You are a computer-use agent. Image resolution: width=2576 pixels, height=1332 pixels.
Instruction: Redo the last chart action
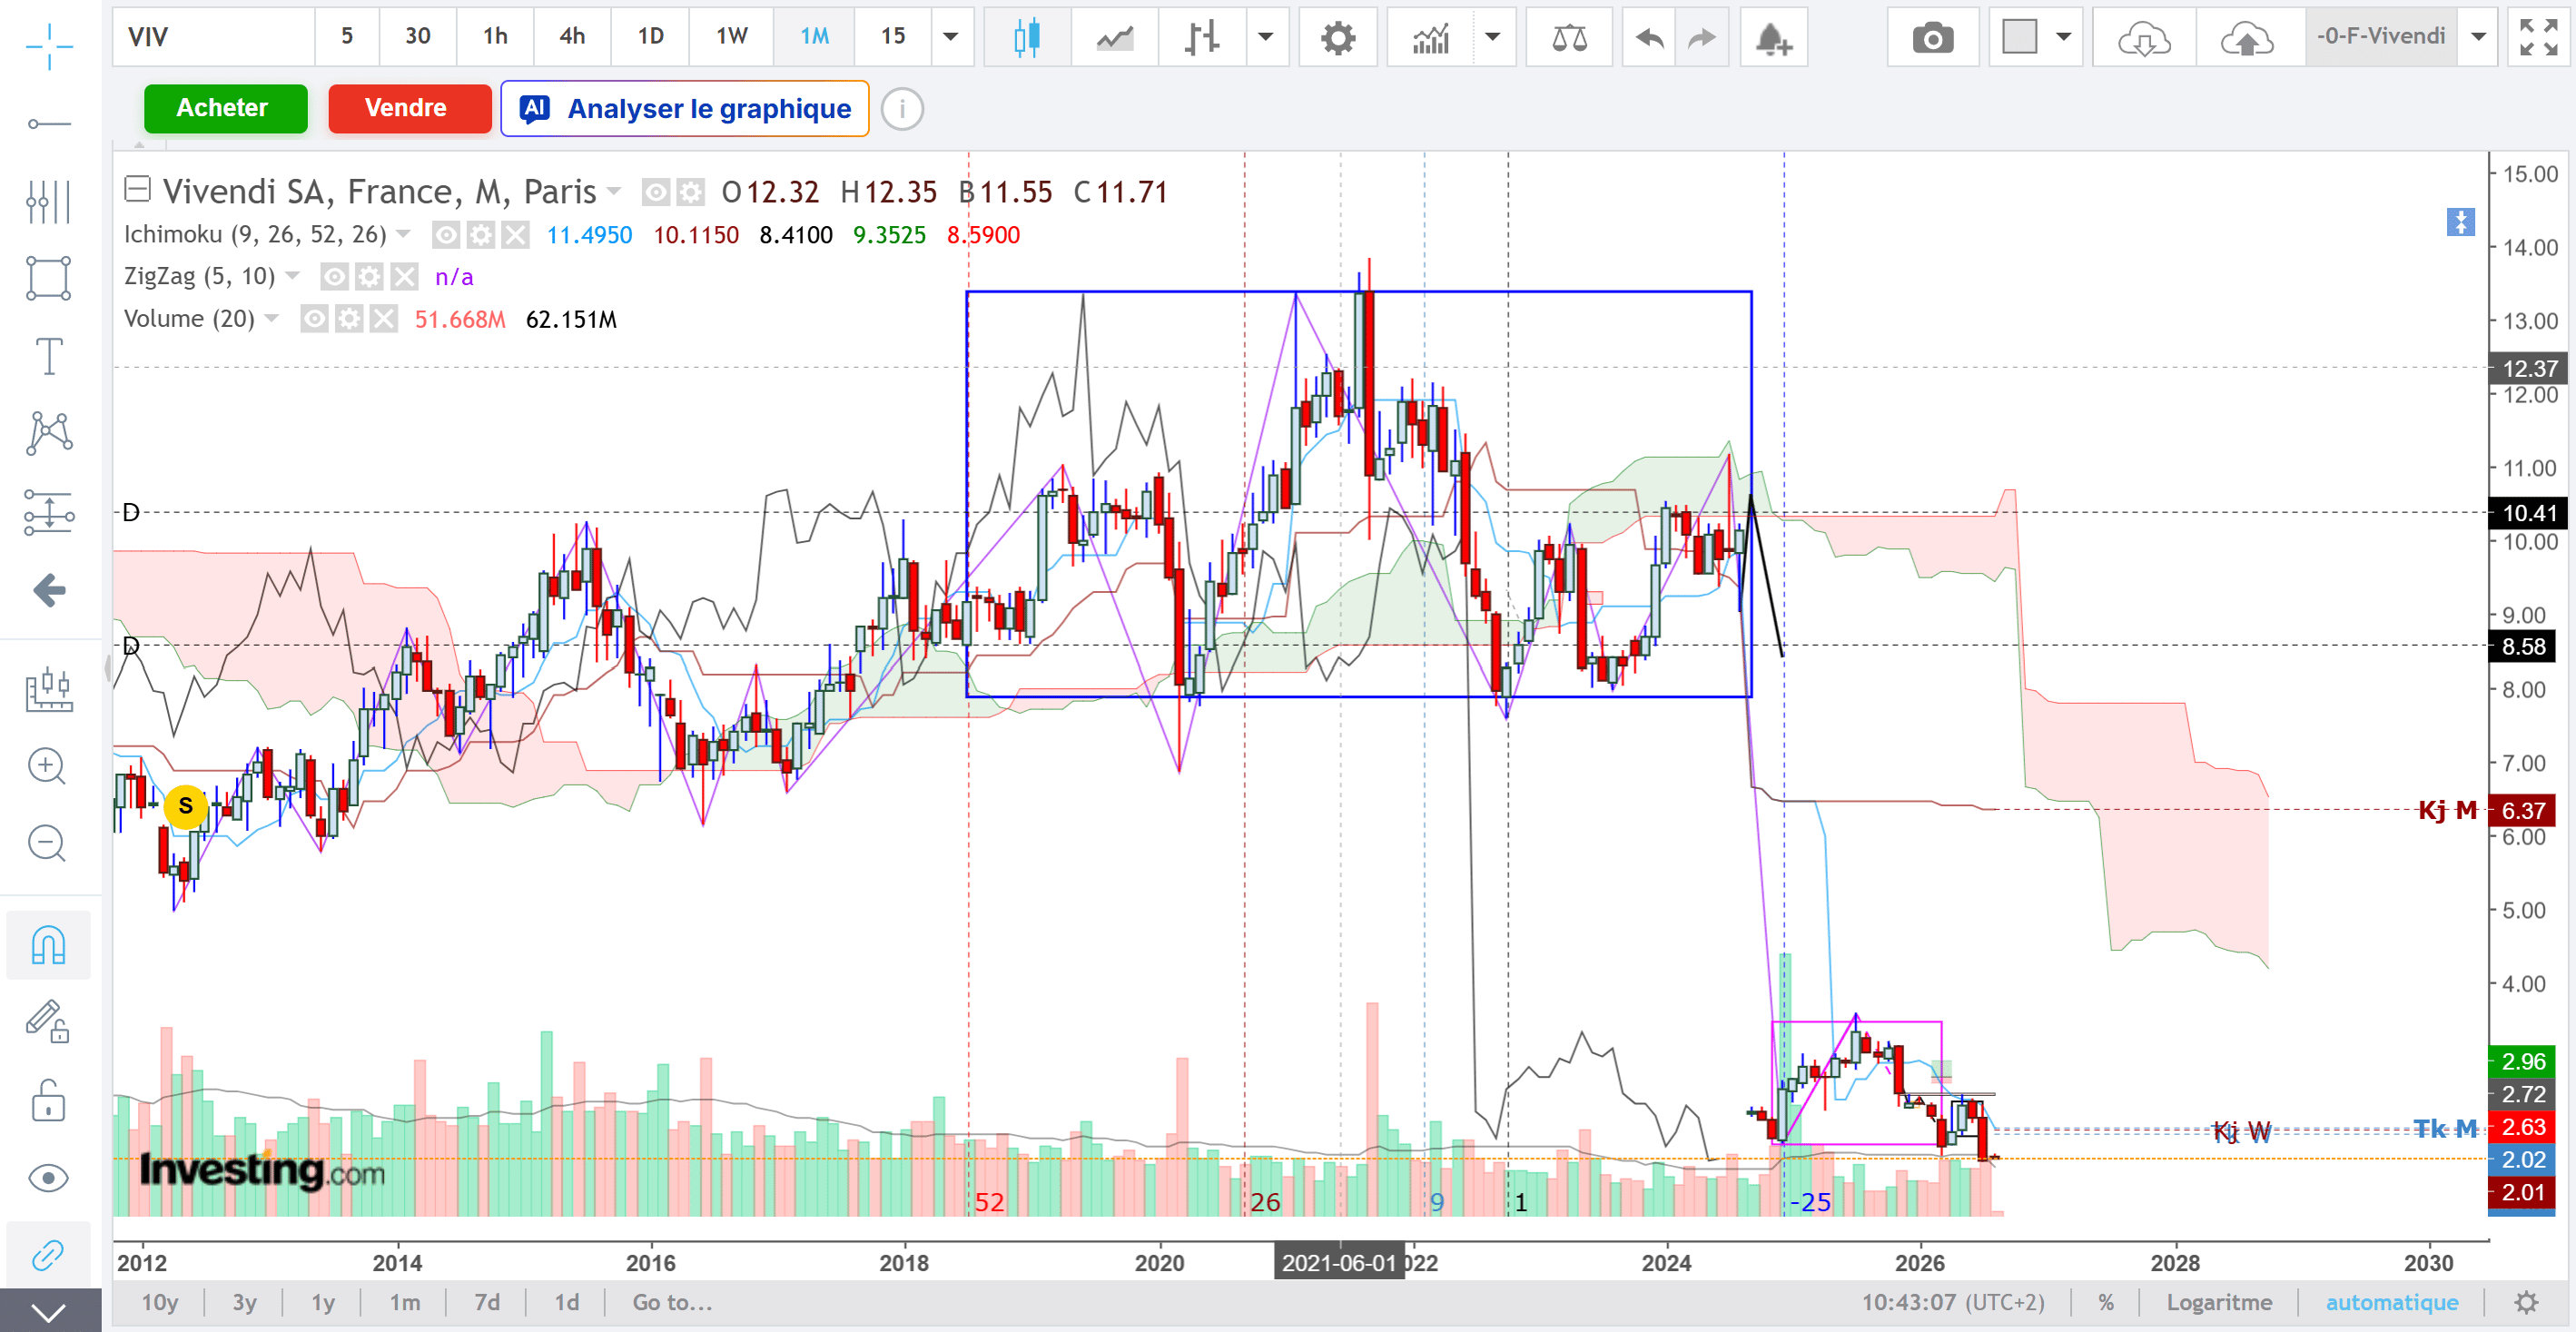click(1701, 38)
